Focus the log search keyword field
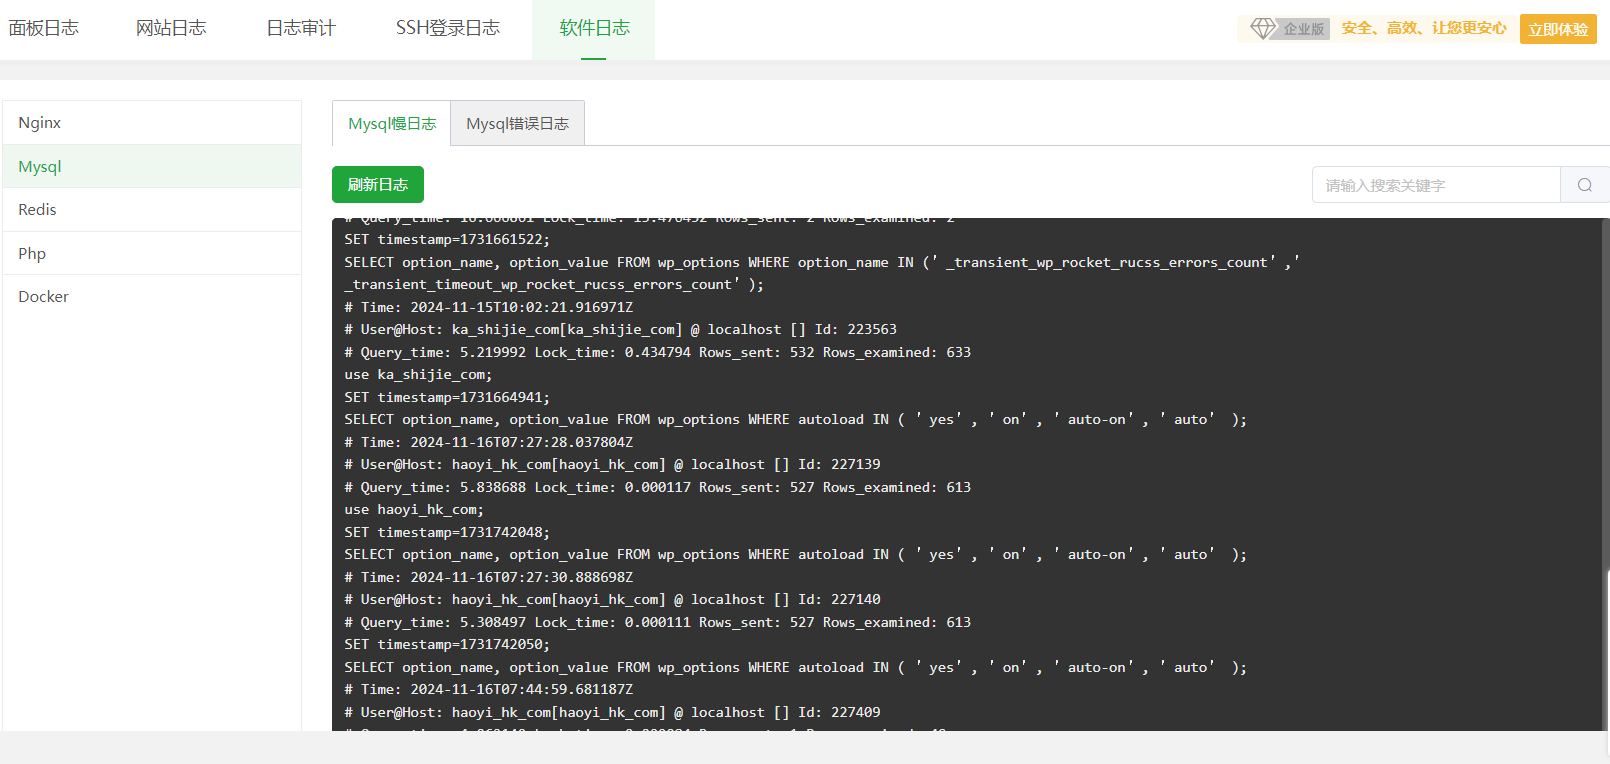This screenshot has width=1610, height=764. point(1436,185)
